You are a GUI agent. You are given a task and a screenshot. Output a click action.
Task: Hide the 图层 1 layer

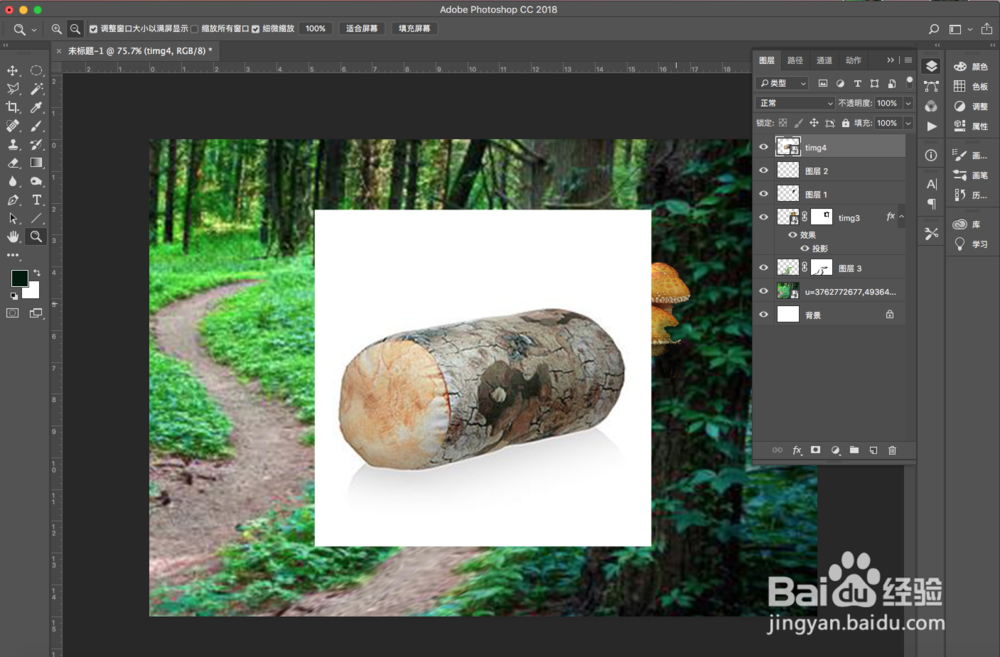pos(763,194)
